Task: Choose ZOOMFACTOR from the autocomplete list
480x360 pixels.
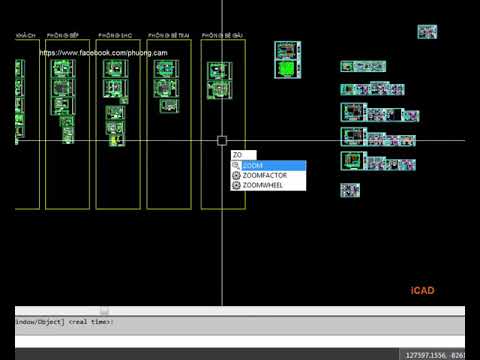Action: (268, 175)
